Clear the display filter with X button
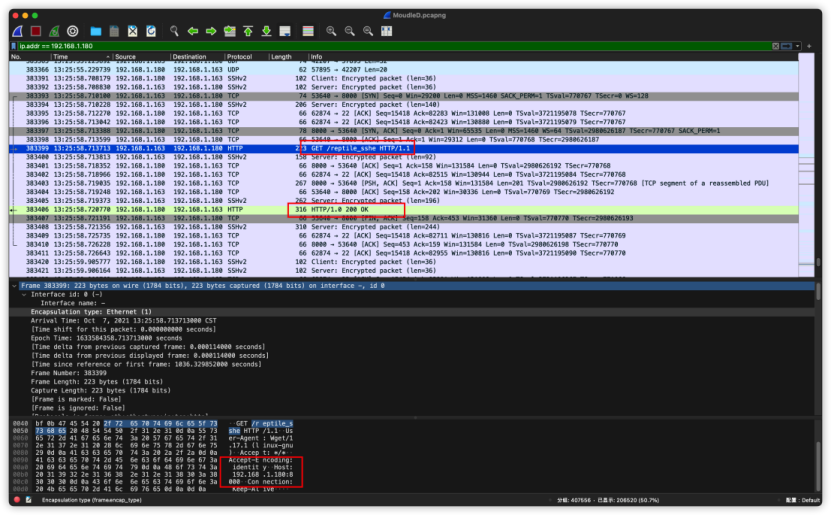The height and width of the screenshot is (515, 831). click(775, 46)
